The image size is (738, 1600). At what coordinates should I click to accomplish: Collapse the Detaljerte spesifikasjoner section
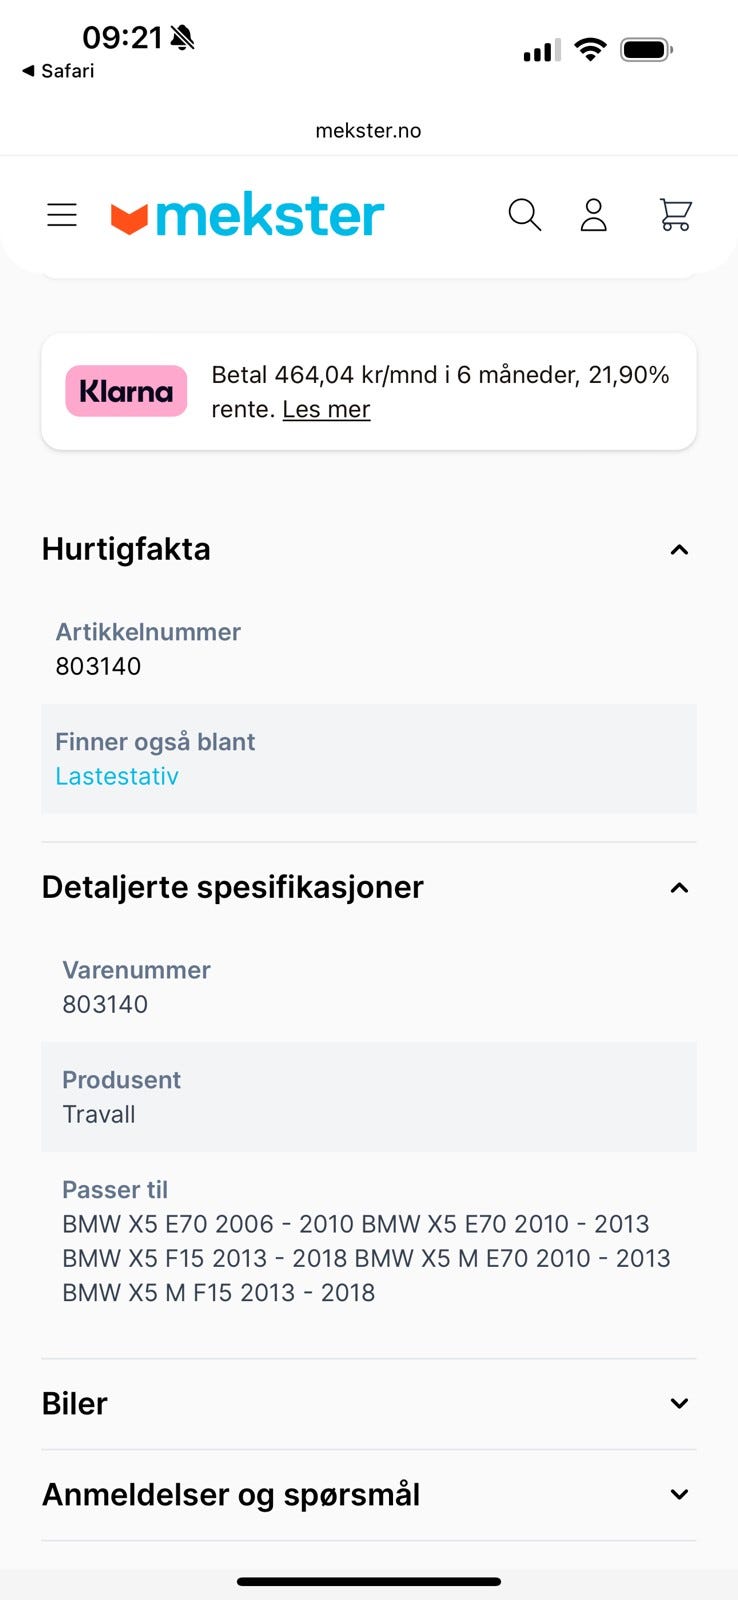click(679, 887)
